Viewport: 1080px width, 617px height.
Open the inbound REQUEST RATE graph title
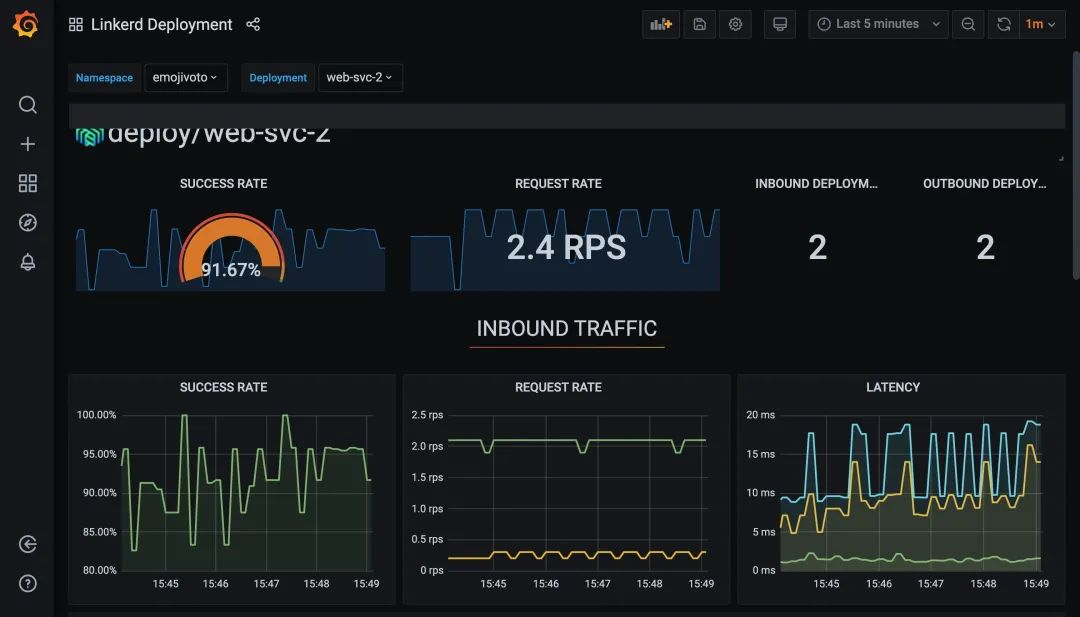(x=558, y=388)
